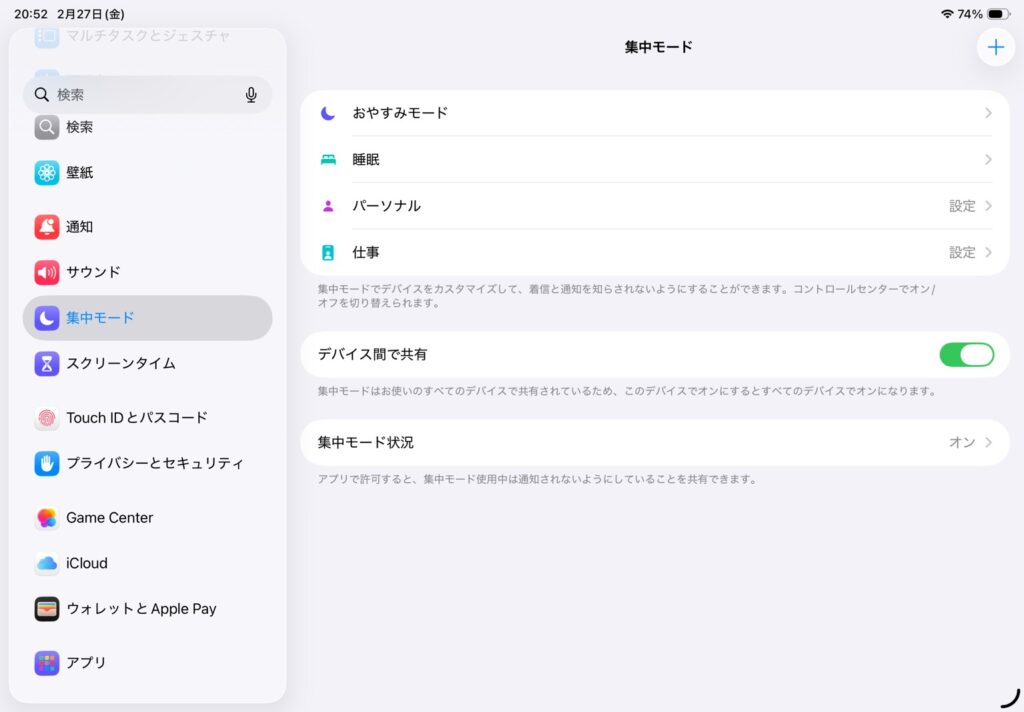Tap the Game Center colorful bubbles icon
Image resolution: width=1024 pixels, height=712 pixels.
coord(47,518)
